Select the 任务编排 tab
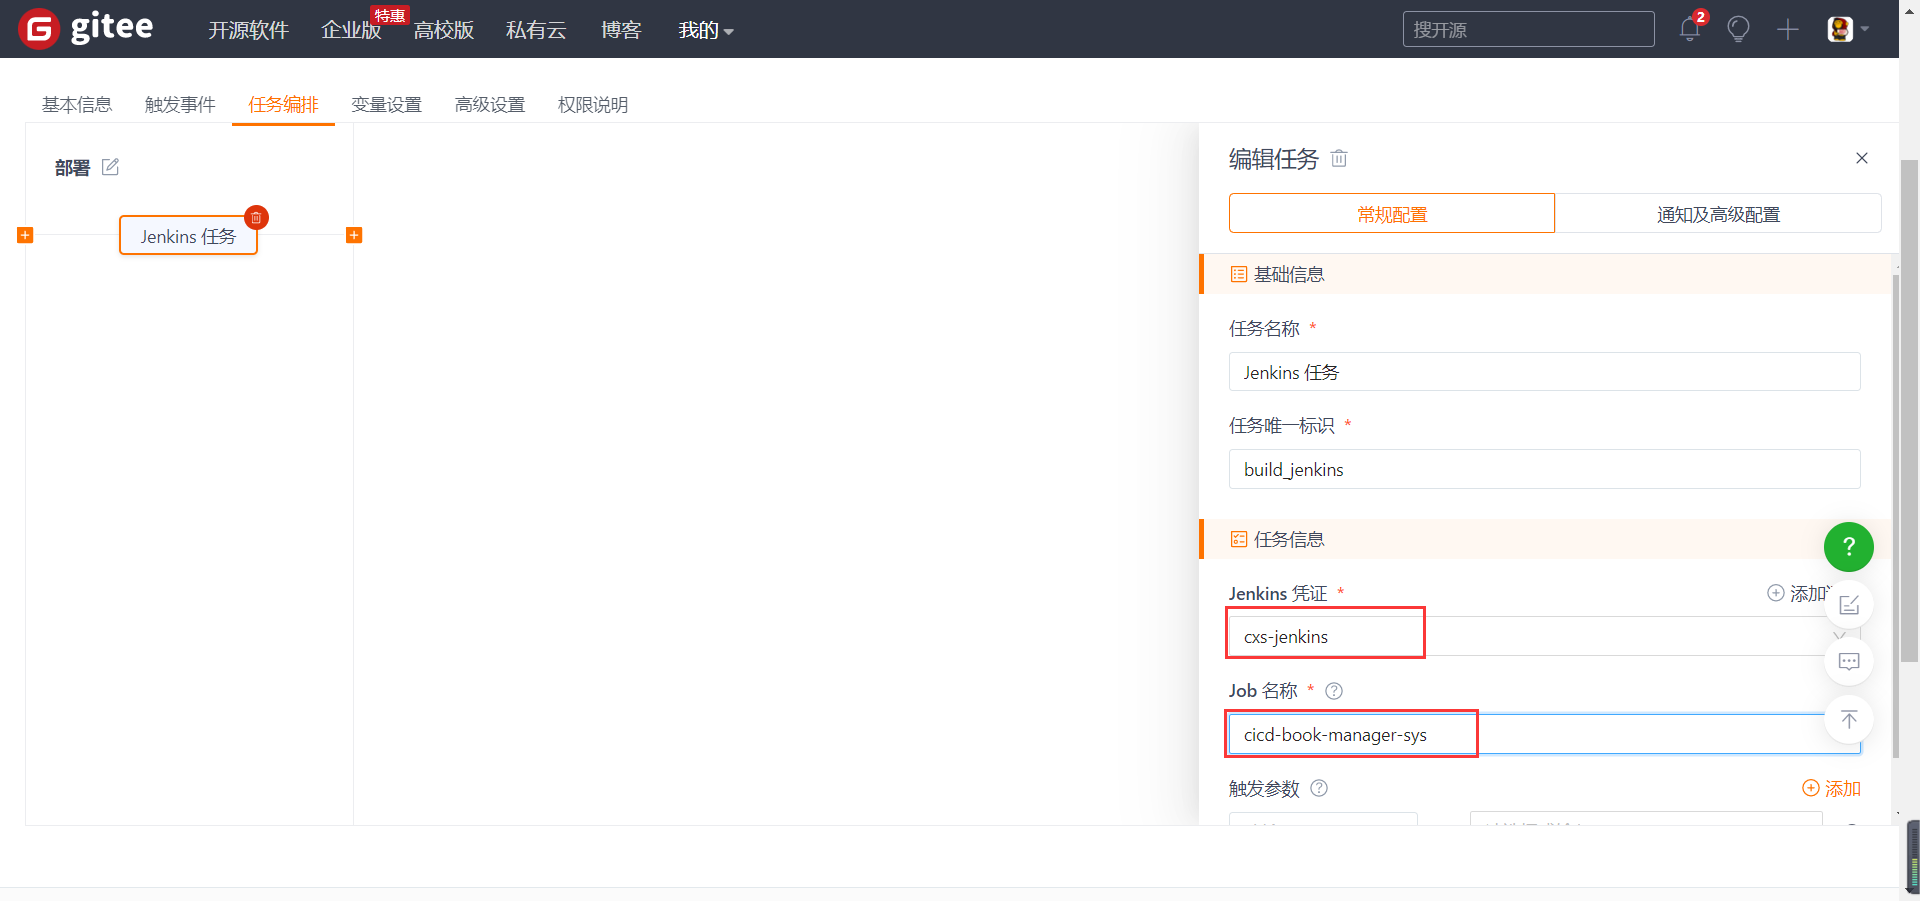This screenshot has width=1920, height=901. click(x=283, y=104)
